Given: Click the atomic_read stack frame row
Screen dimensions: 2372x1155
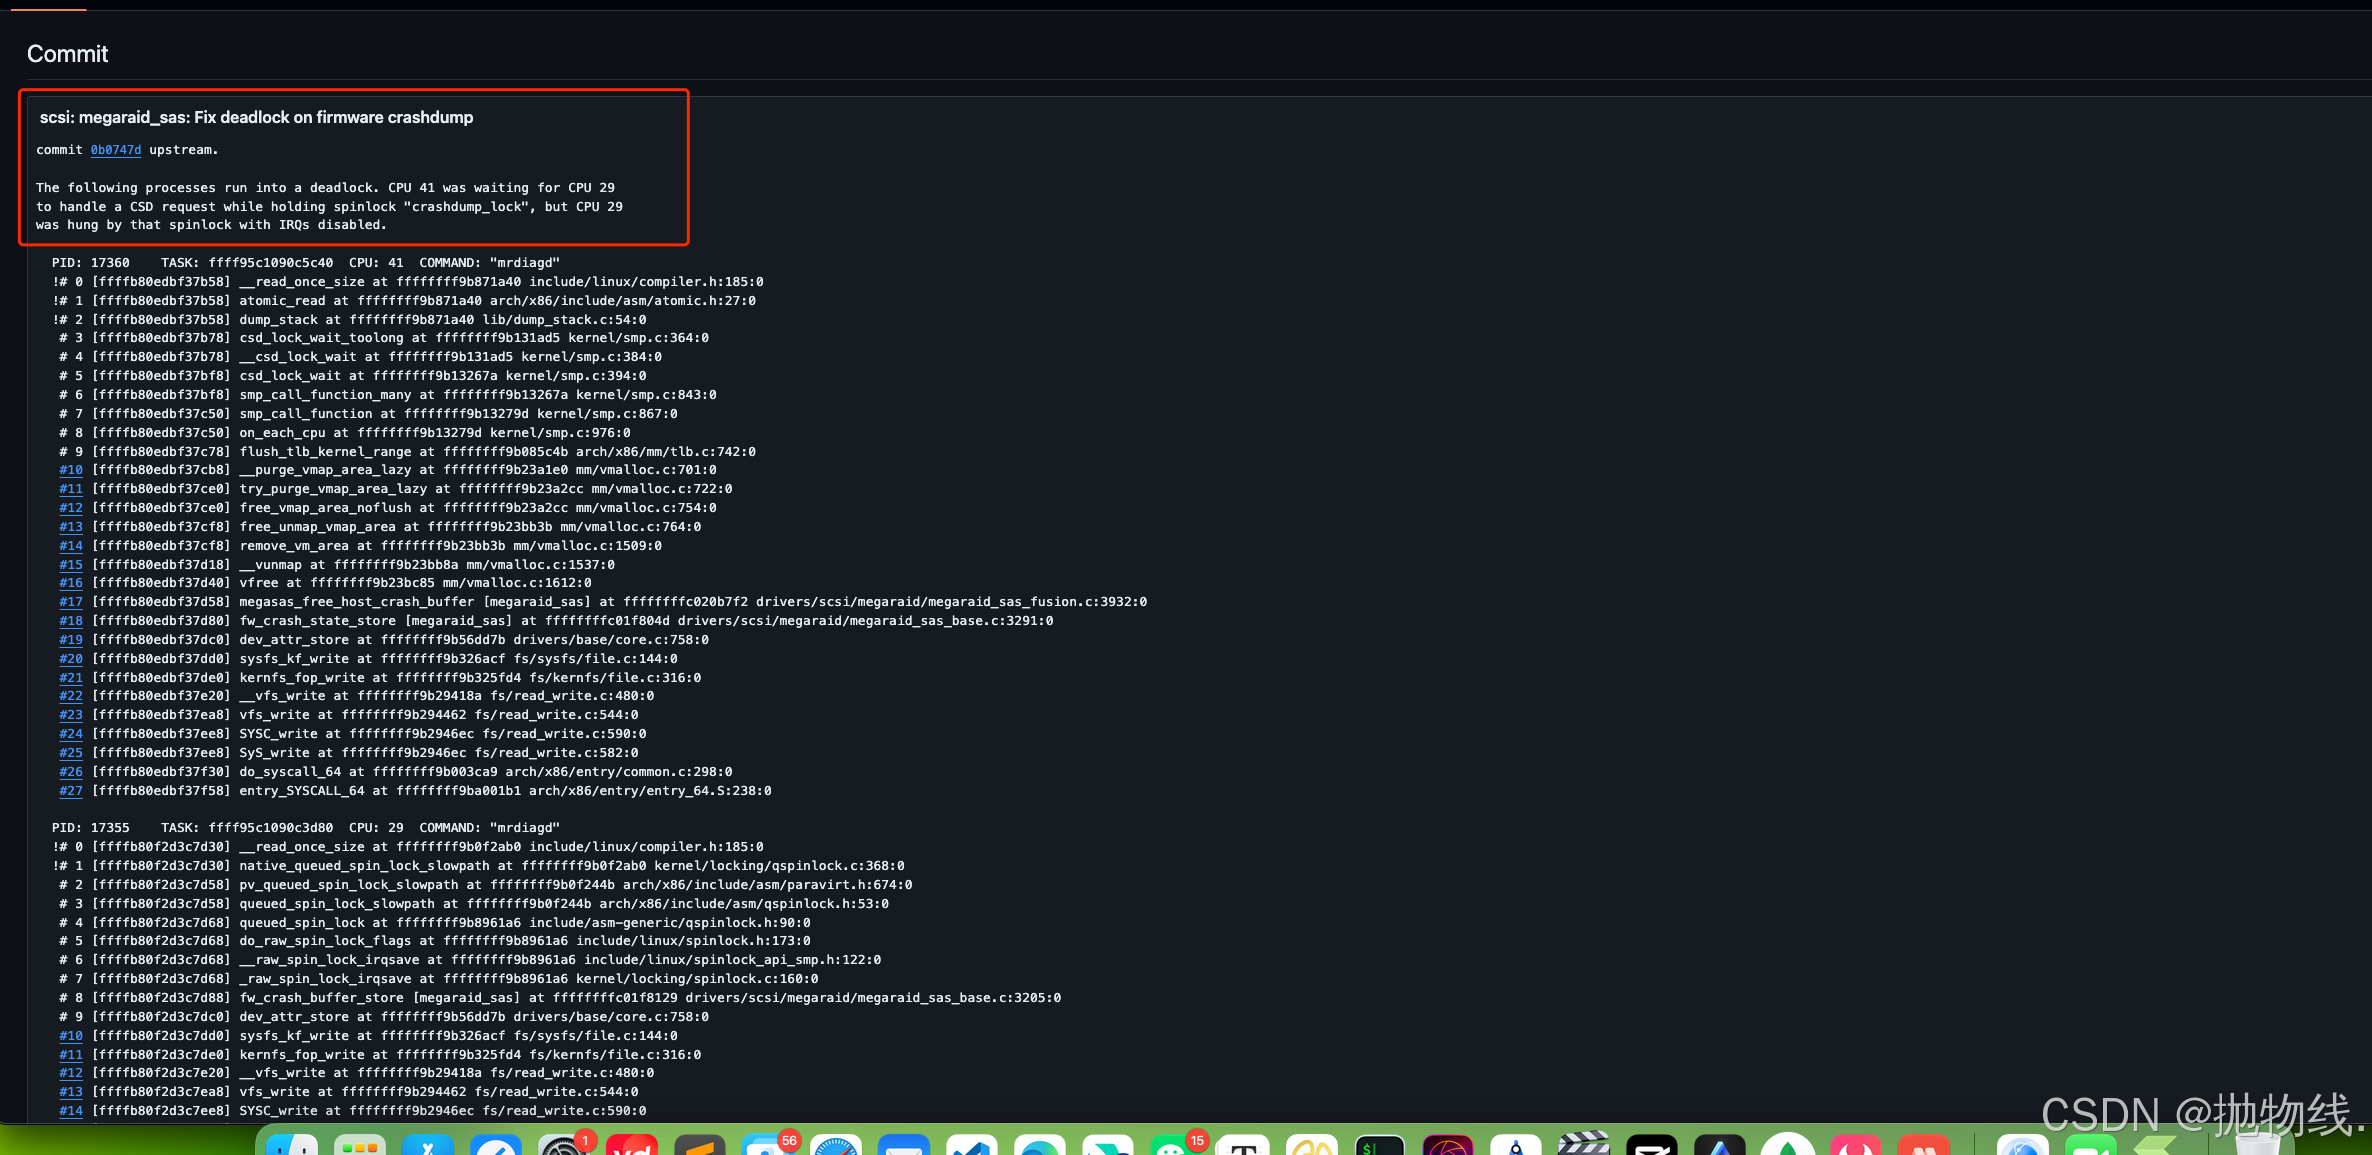Looking at the screenshot, I should pos(404,301).
